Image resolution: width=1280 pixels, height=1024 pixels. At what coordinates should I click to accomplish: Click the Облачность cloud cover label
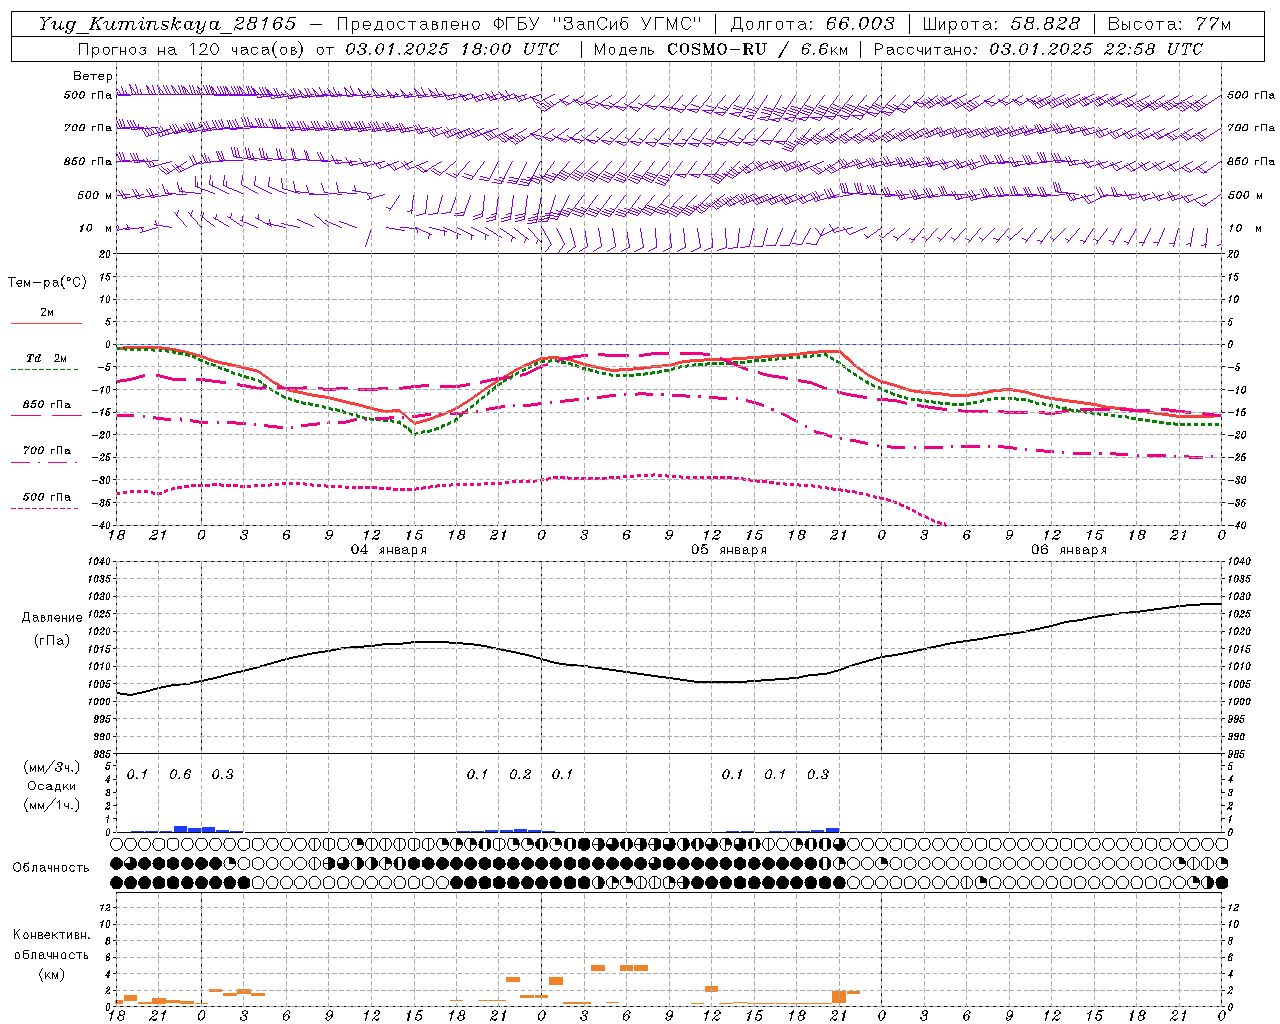(x=51, y=868)
